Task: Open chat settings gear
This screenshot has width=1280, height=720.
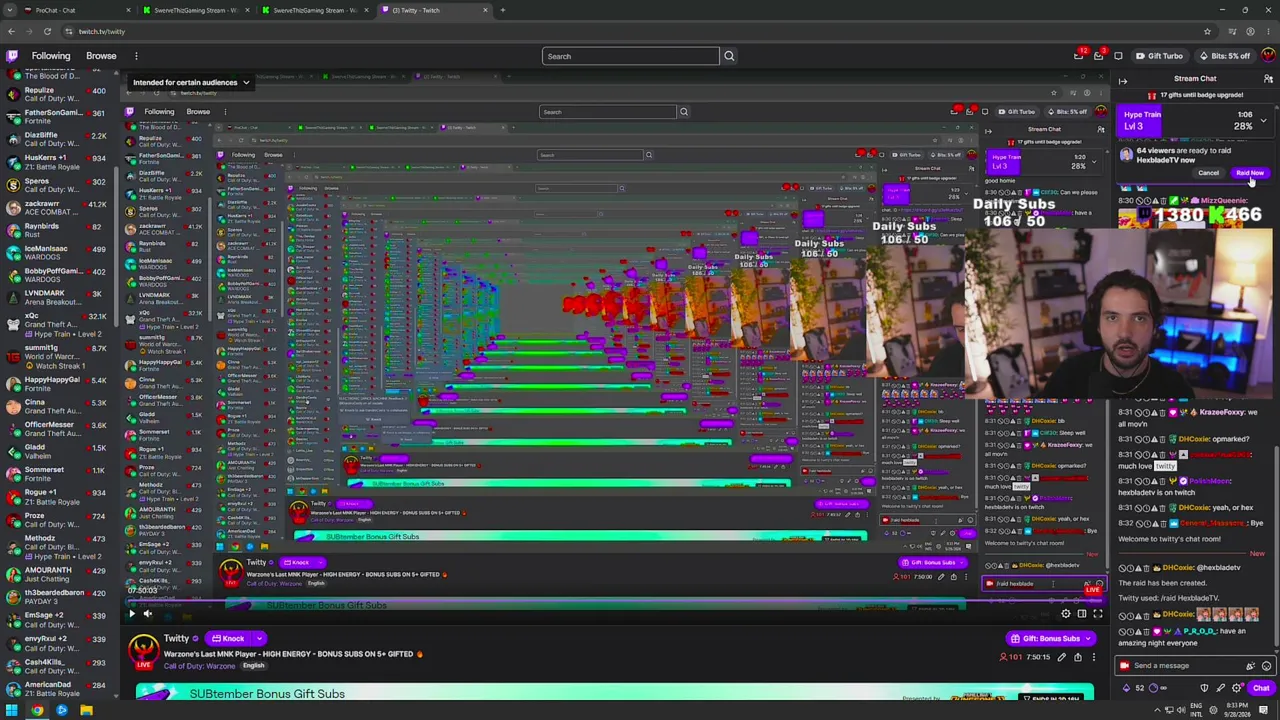Action: pos(1236,688)
